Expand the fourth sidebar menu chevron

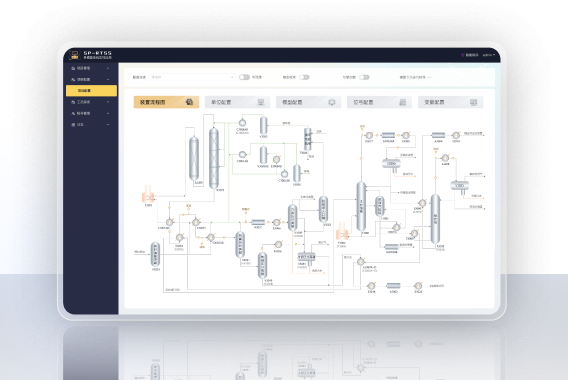(108, 113)
